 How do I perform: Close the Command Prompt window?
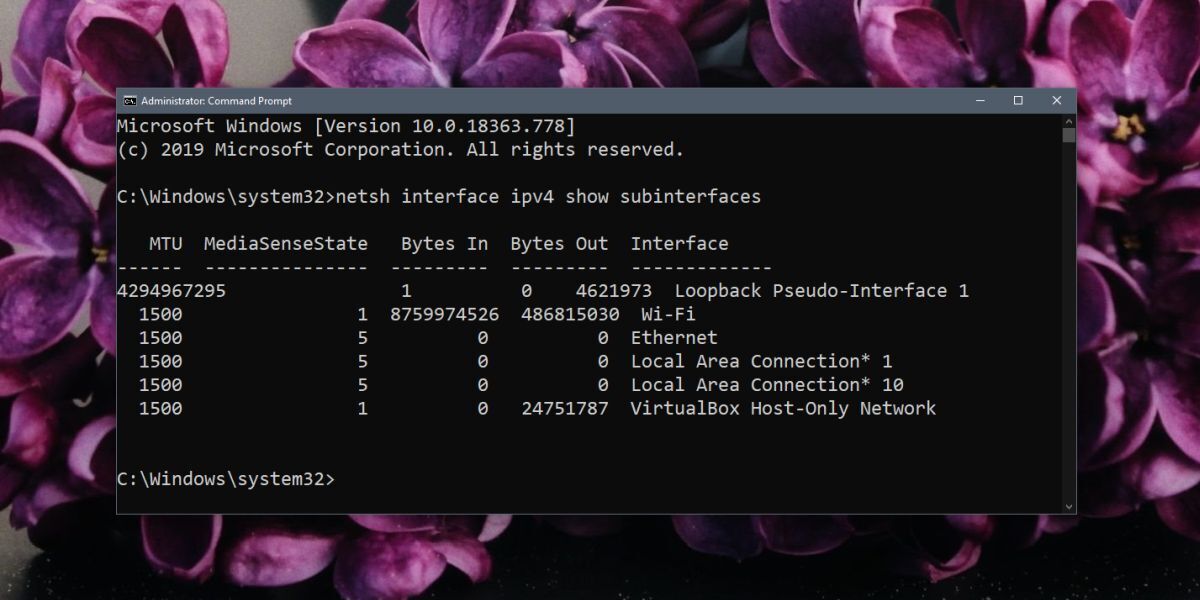[1057, 100]
